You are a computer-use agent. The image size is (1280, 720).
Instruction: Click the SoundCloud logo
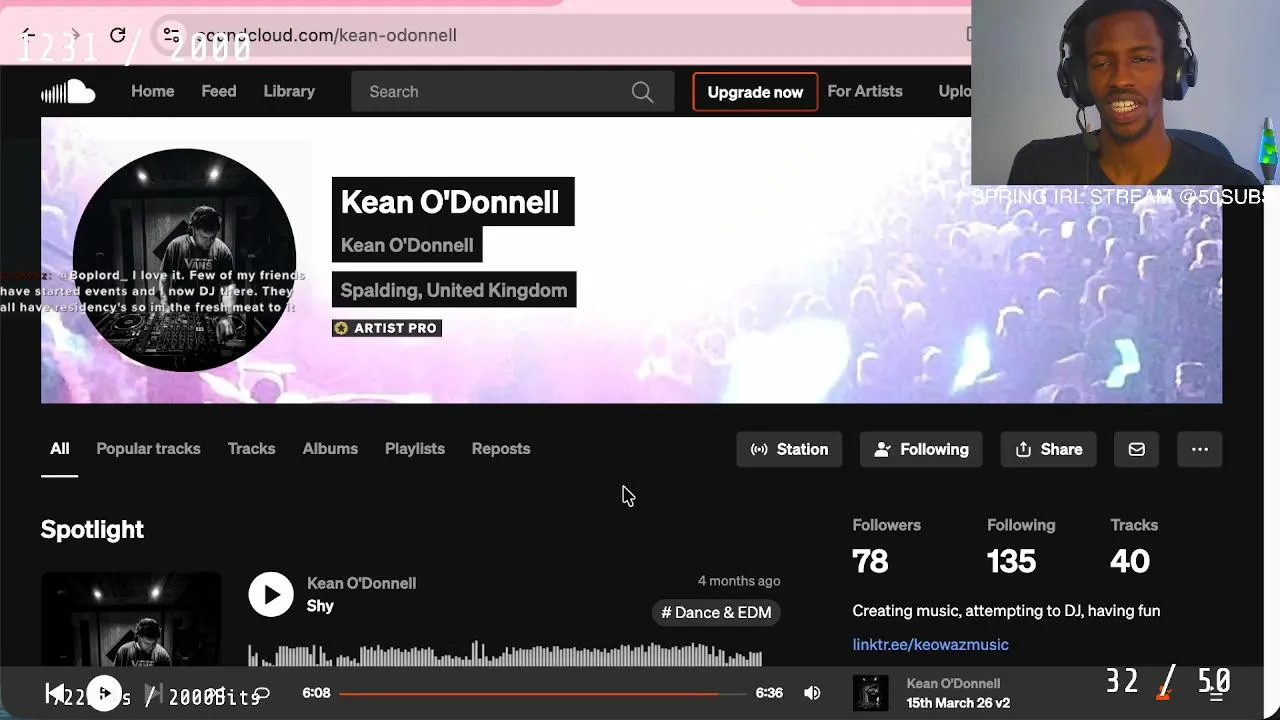[68, 92]
